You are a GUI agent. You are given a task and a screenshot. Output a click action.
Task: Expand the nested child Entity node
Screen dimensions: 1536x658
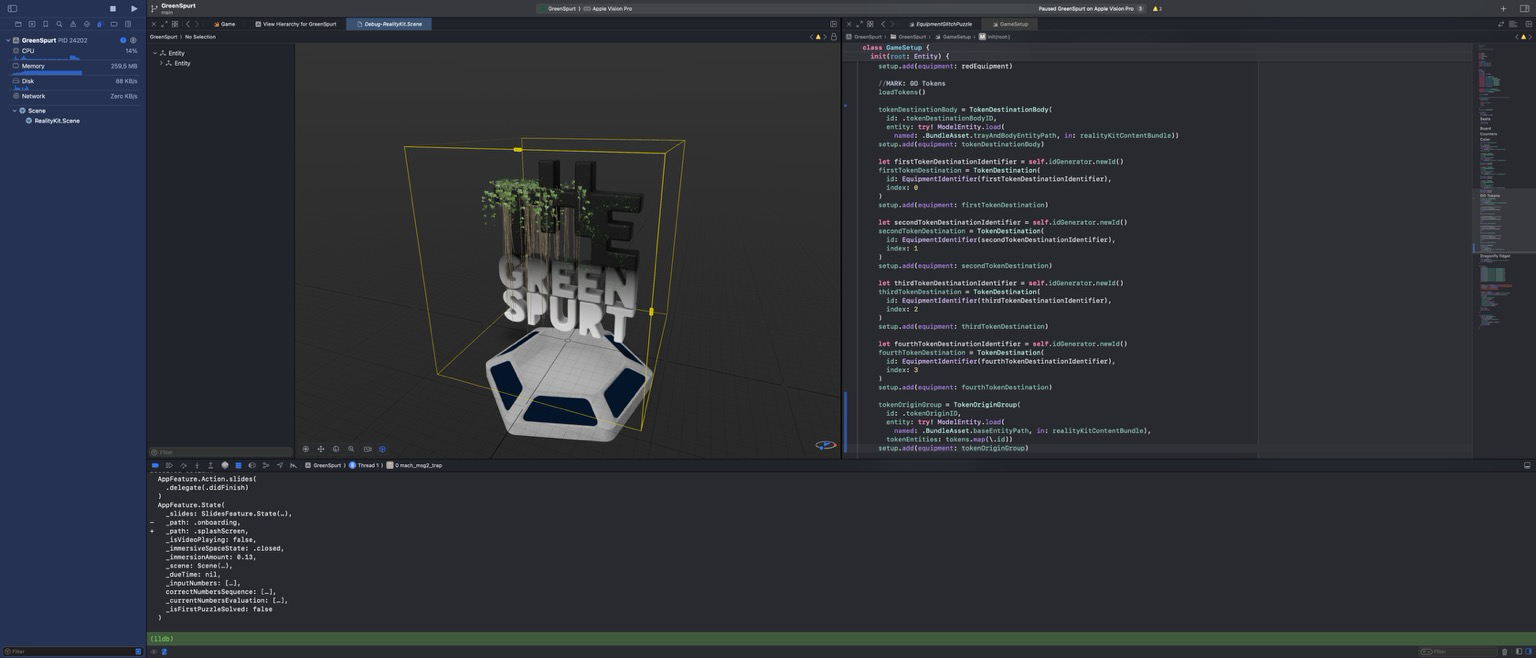[161, 63]
